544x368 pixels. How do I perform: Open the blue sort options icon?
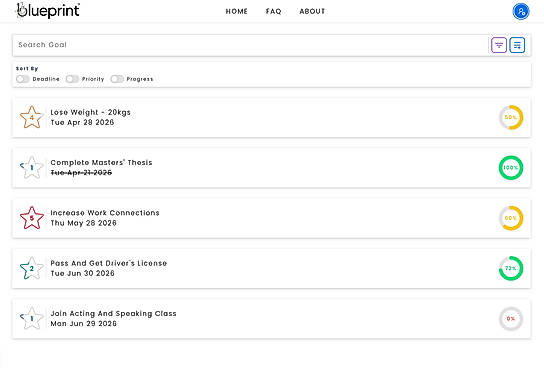click(517, 45)
